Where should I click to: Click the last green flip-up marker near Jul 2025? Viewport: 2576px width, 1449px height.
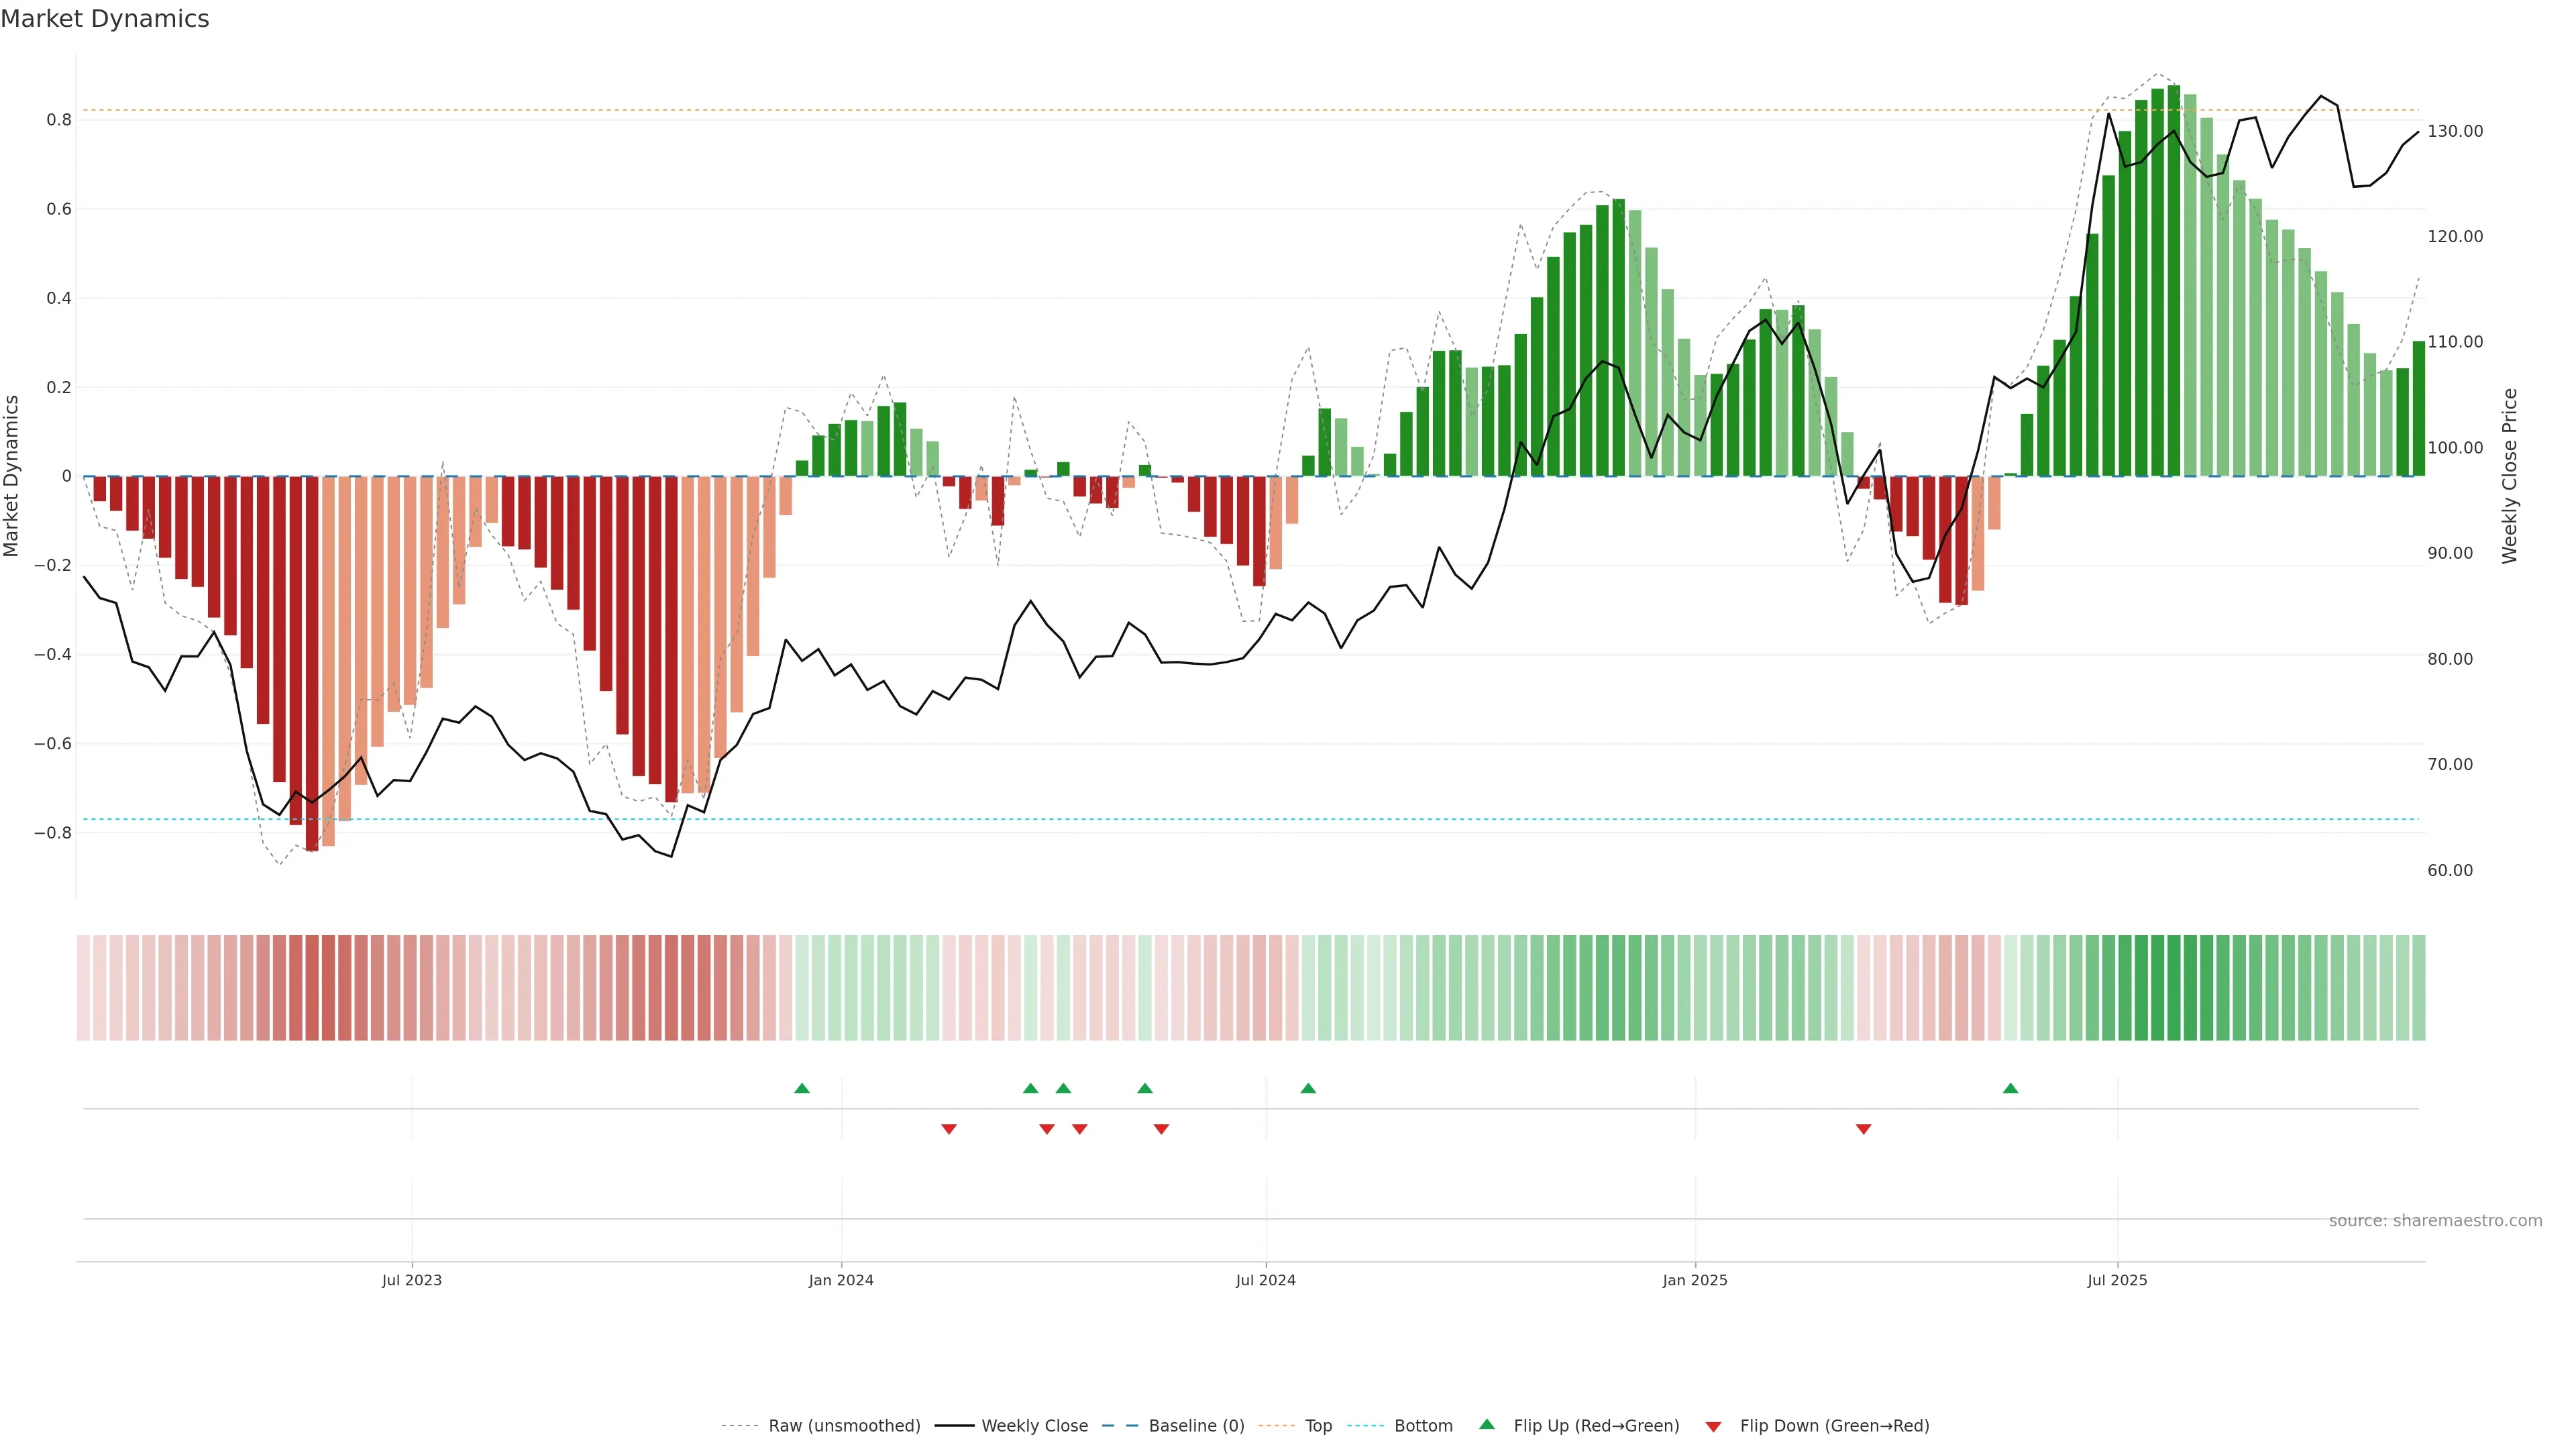(x=2010, y=1088)
